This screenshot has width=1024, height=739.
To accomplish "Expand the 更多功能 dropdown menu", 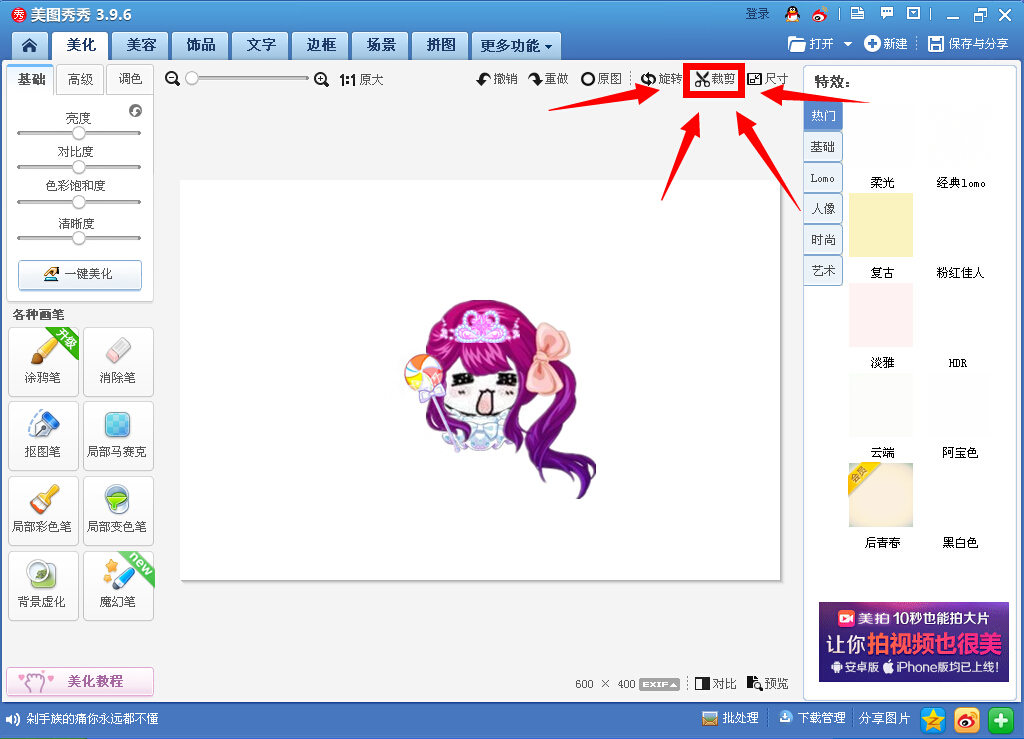I will pyautogui.click(x=516, y=46).
